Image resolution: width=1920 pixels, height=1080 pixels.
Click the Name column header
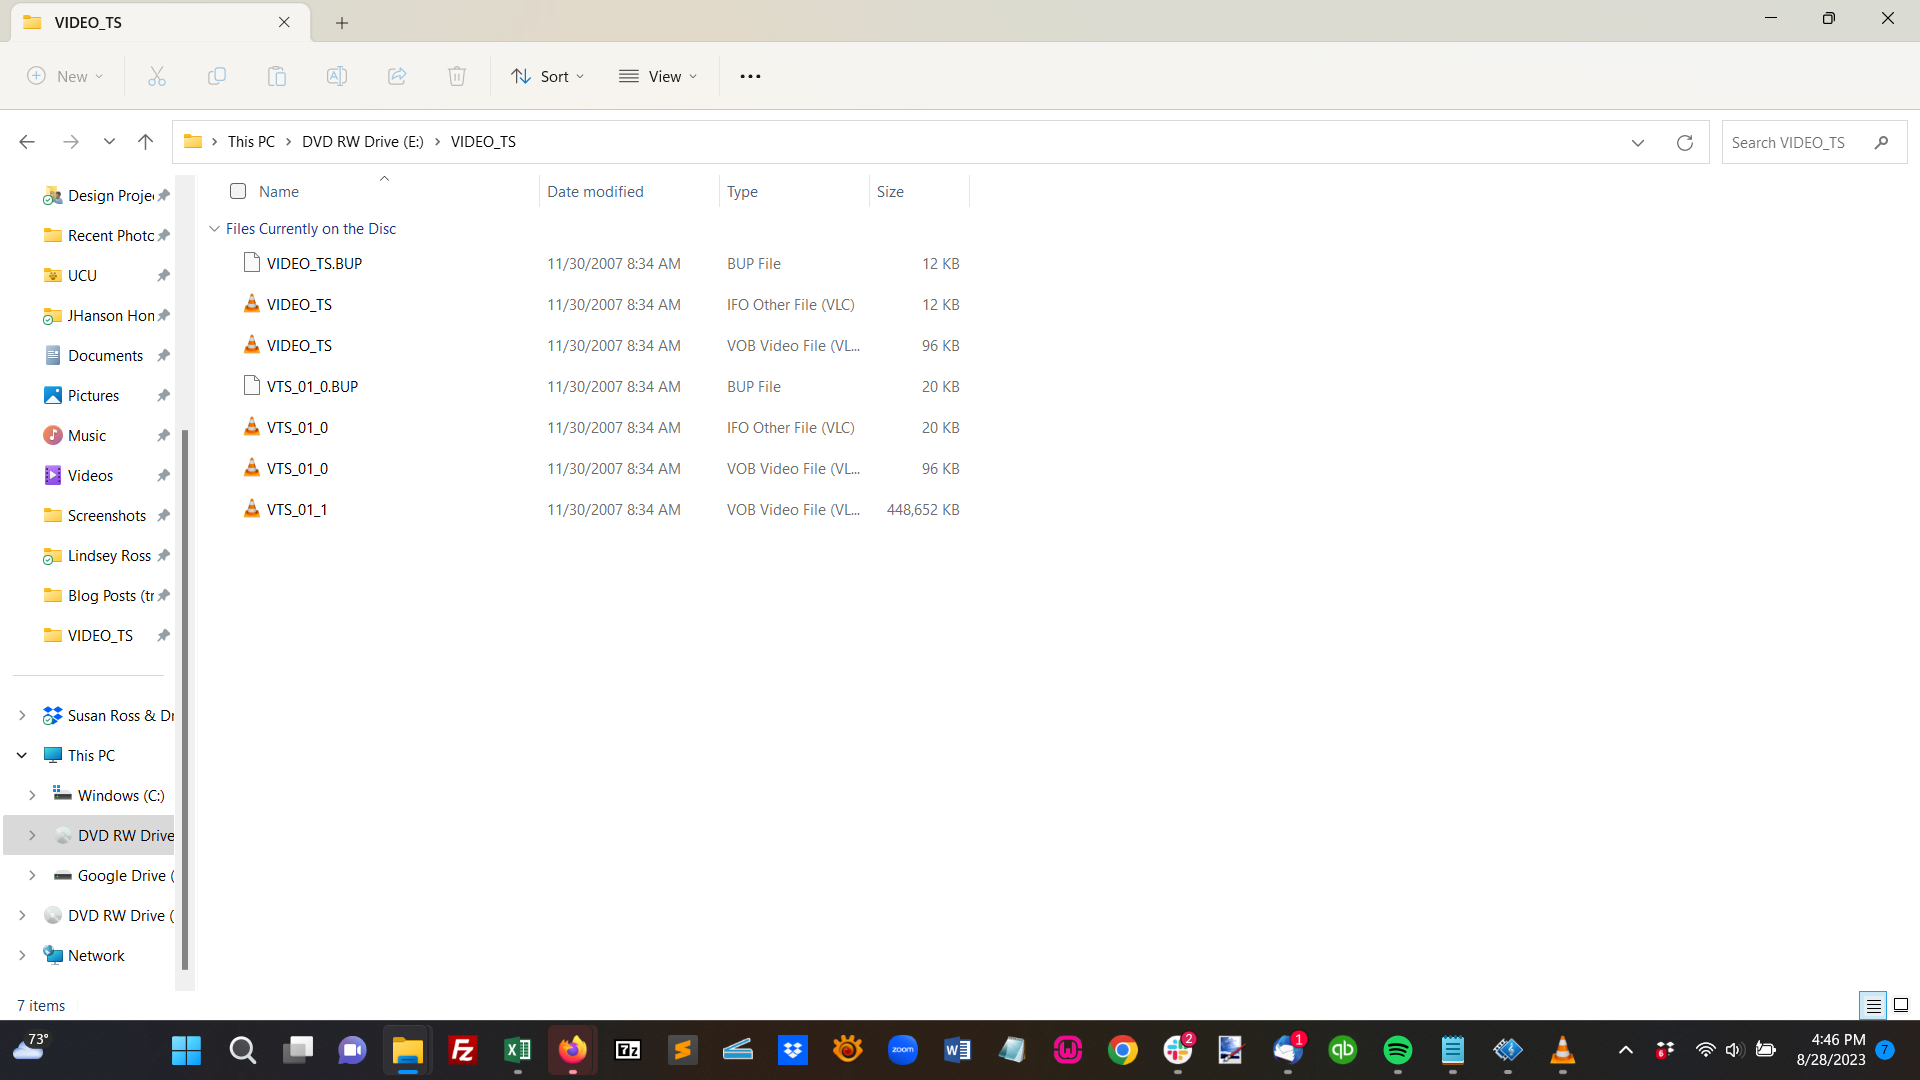pos(384,191)
